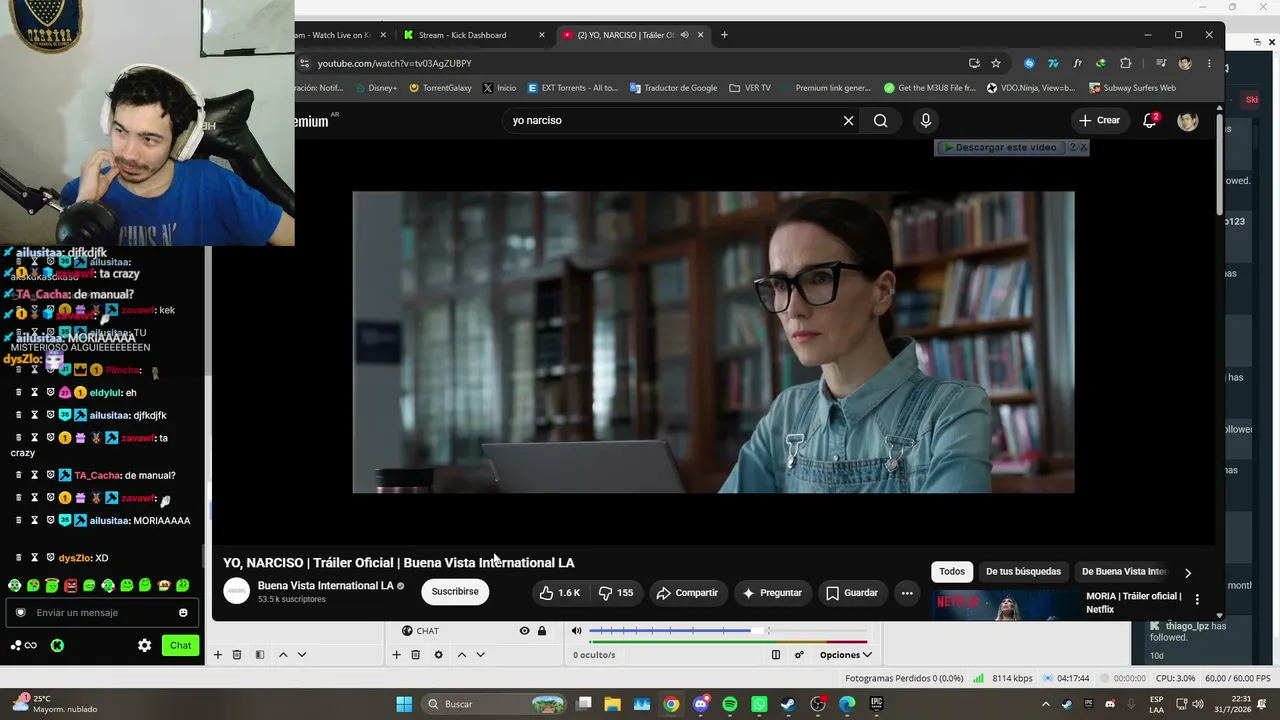The height and width of the screenshot is (720, 1280).
Task: Like the YO, NARCISO trailer video
Action: tap(560, 593)
